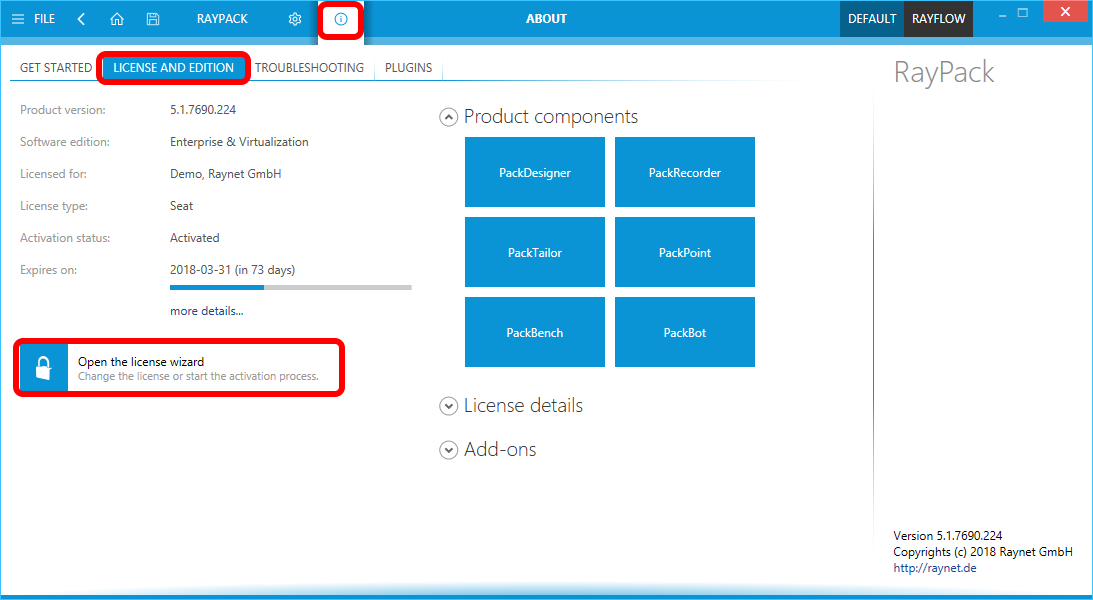
Task: Click the 'Enterprise & Virtualization' edition text
Action: (x=239, y=141)
